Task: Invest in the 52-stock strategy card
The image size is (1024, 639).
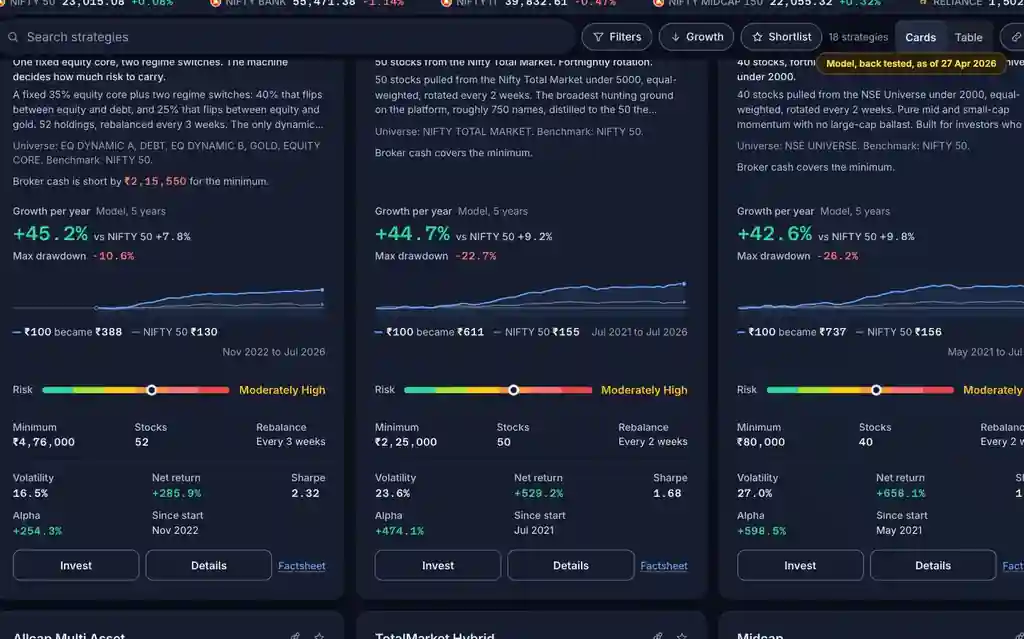Action: [x=76, y=565]
